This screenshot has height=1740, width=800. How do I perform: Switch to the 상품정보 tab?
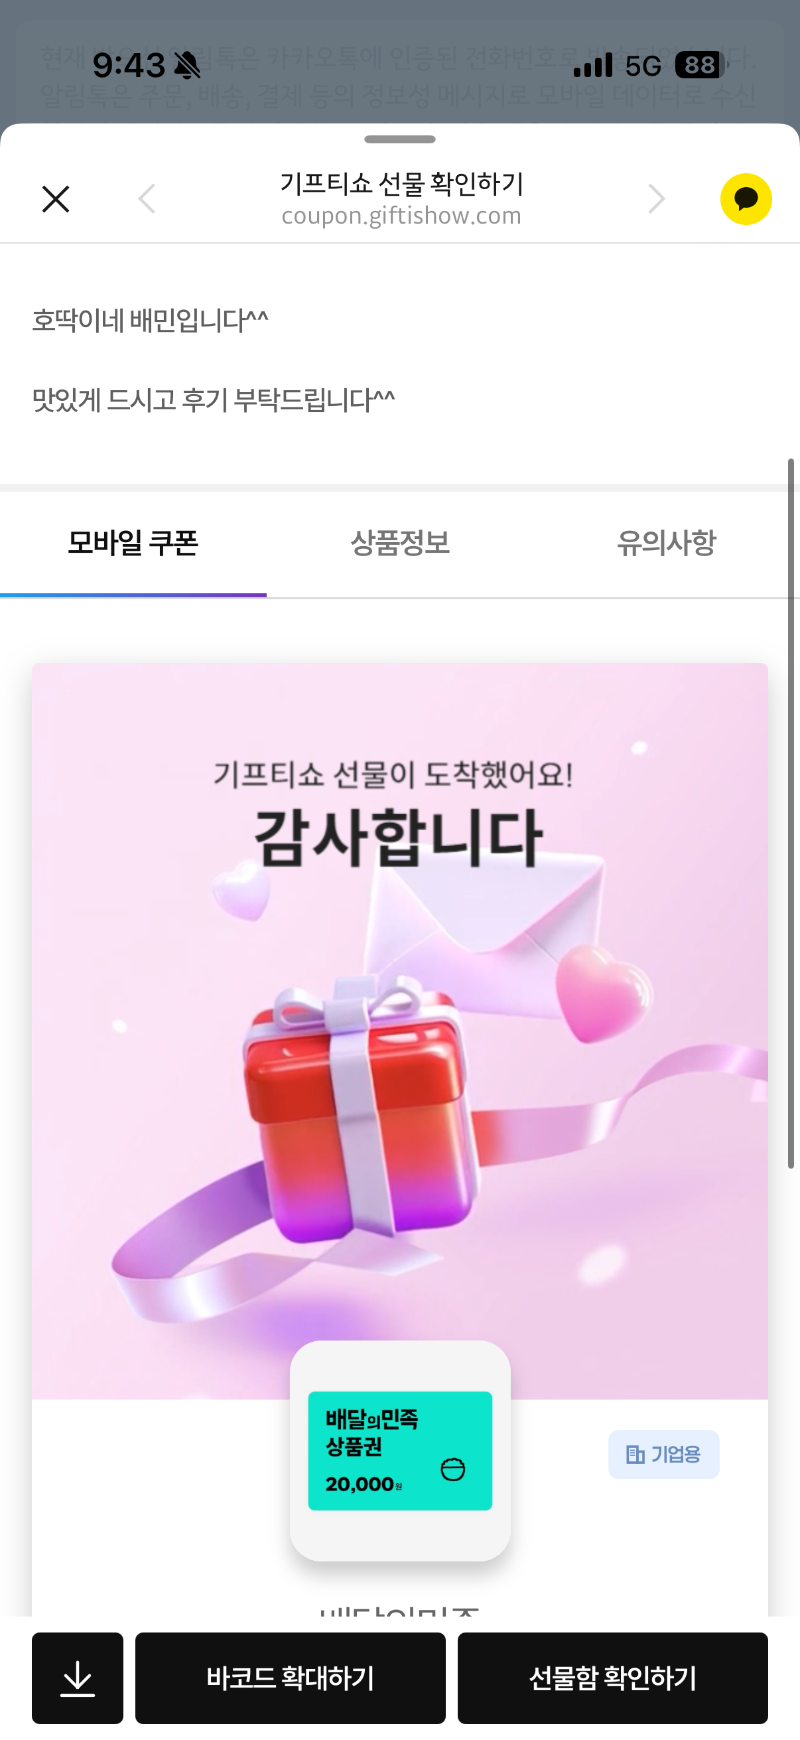pyautogui.click(x=400, y=543)
